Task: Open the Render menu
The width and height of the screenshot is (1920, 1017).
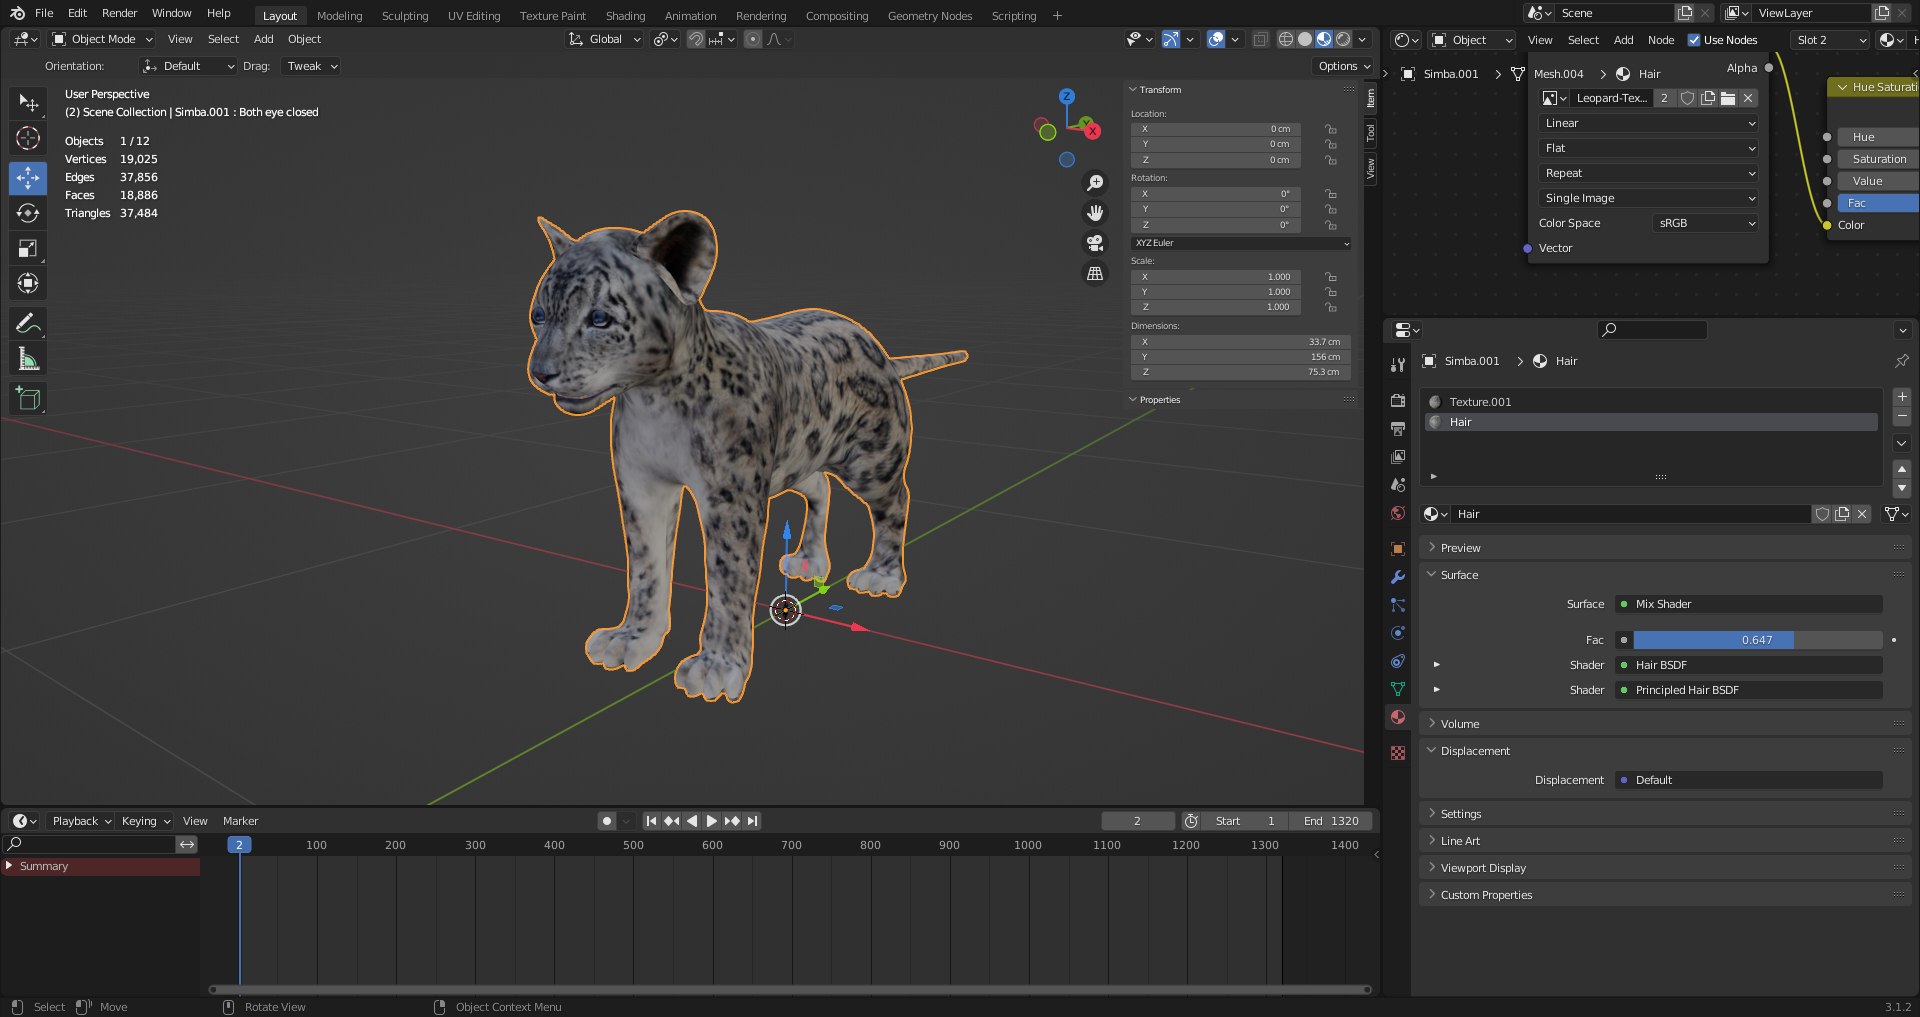Action: (x=119, y=13)
